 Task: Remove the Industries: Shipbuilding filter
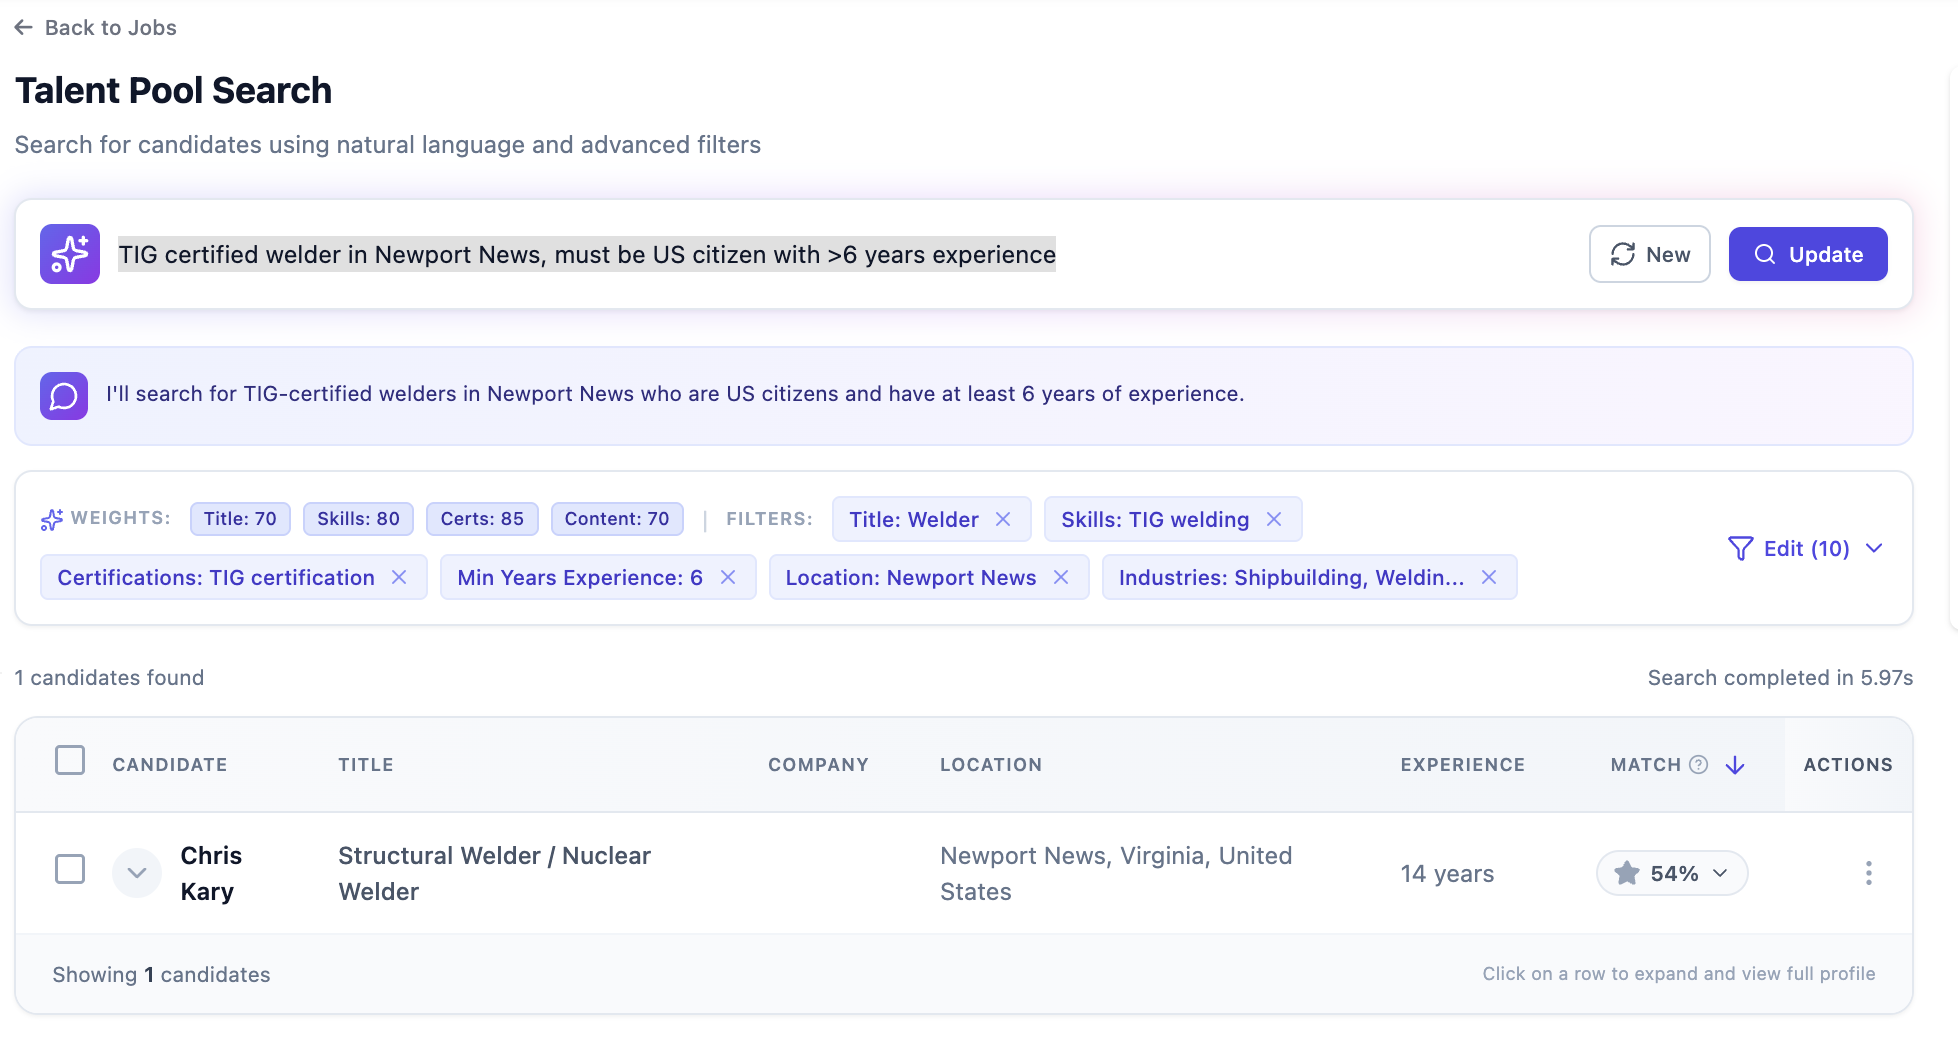click(x=1489, y=577)
